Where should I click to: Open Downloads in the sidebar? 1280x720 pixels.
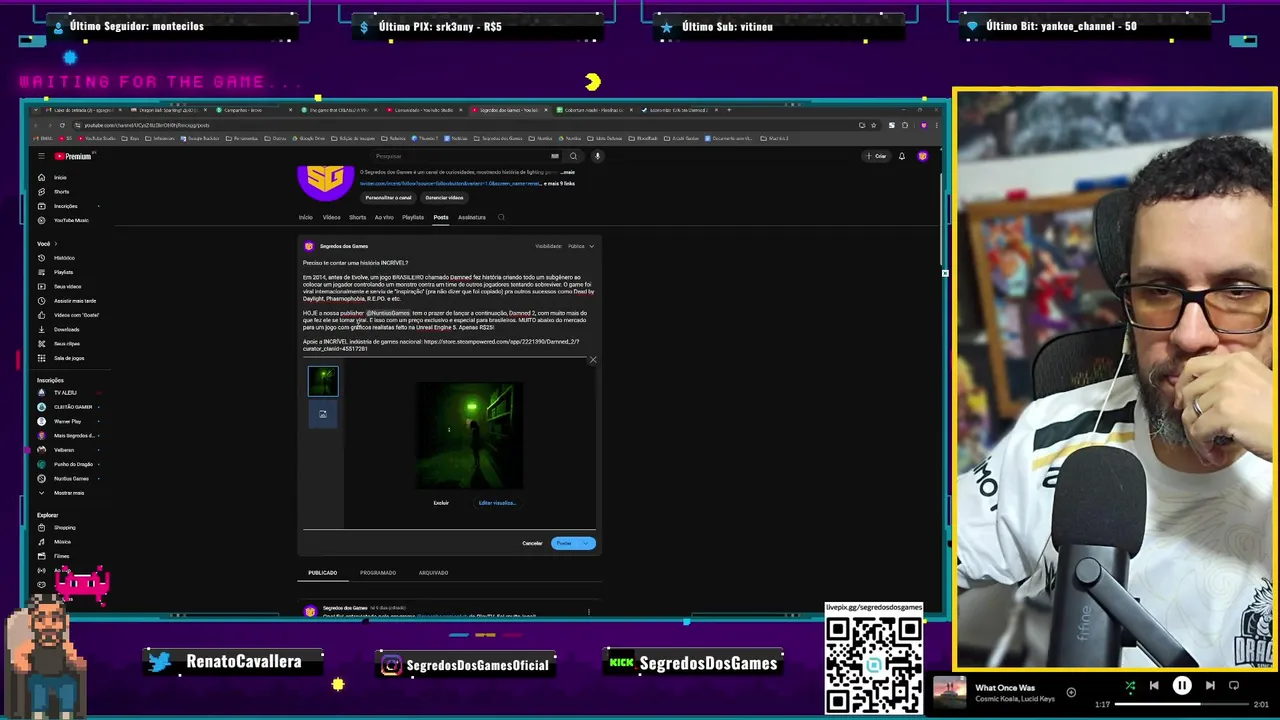66,329
